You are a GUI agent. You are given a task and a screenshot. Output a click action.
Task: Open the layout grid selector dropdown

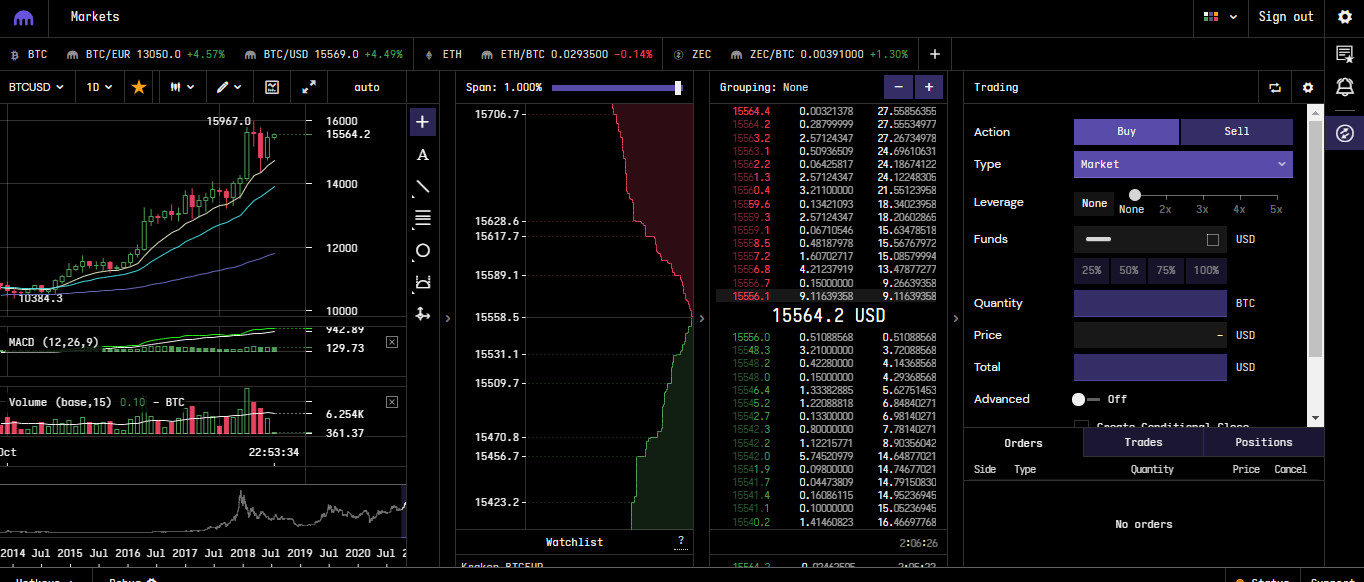(x=1220, y=17)
